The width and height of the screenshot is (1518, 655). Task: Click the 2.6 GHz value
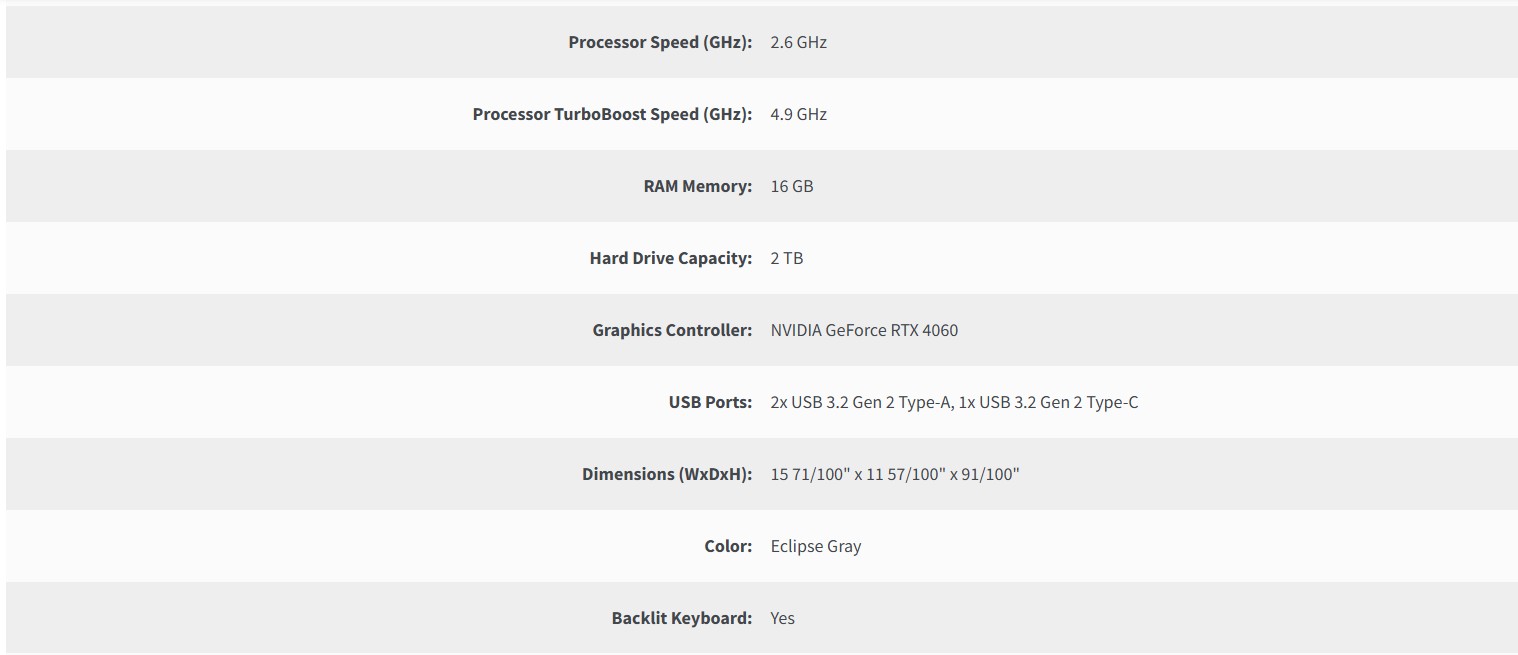point(798,42)
